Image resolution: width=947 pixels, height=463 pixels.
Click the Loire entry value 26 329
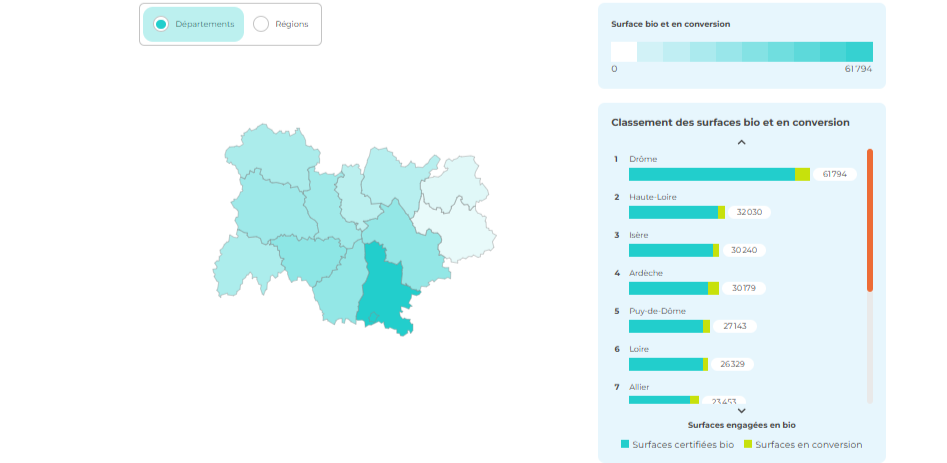[x=732, y=365]
